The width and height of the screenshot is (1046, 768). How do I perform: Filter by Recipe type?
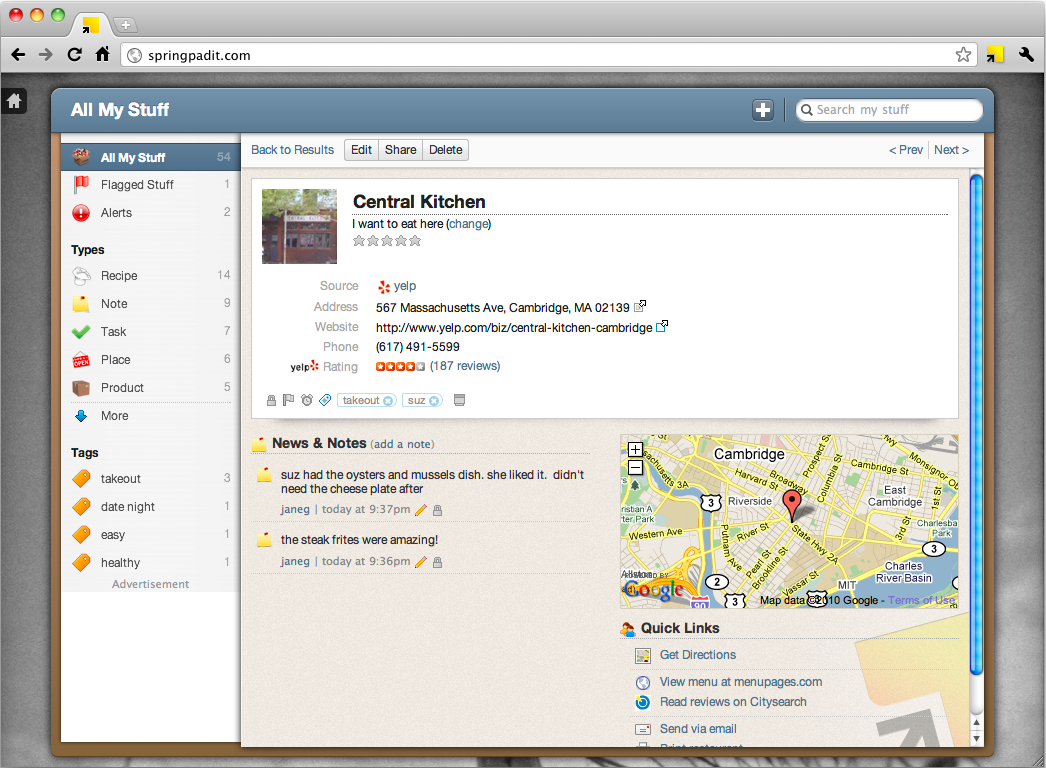[x=151, y=276]
